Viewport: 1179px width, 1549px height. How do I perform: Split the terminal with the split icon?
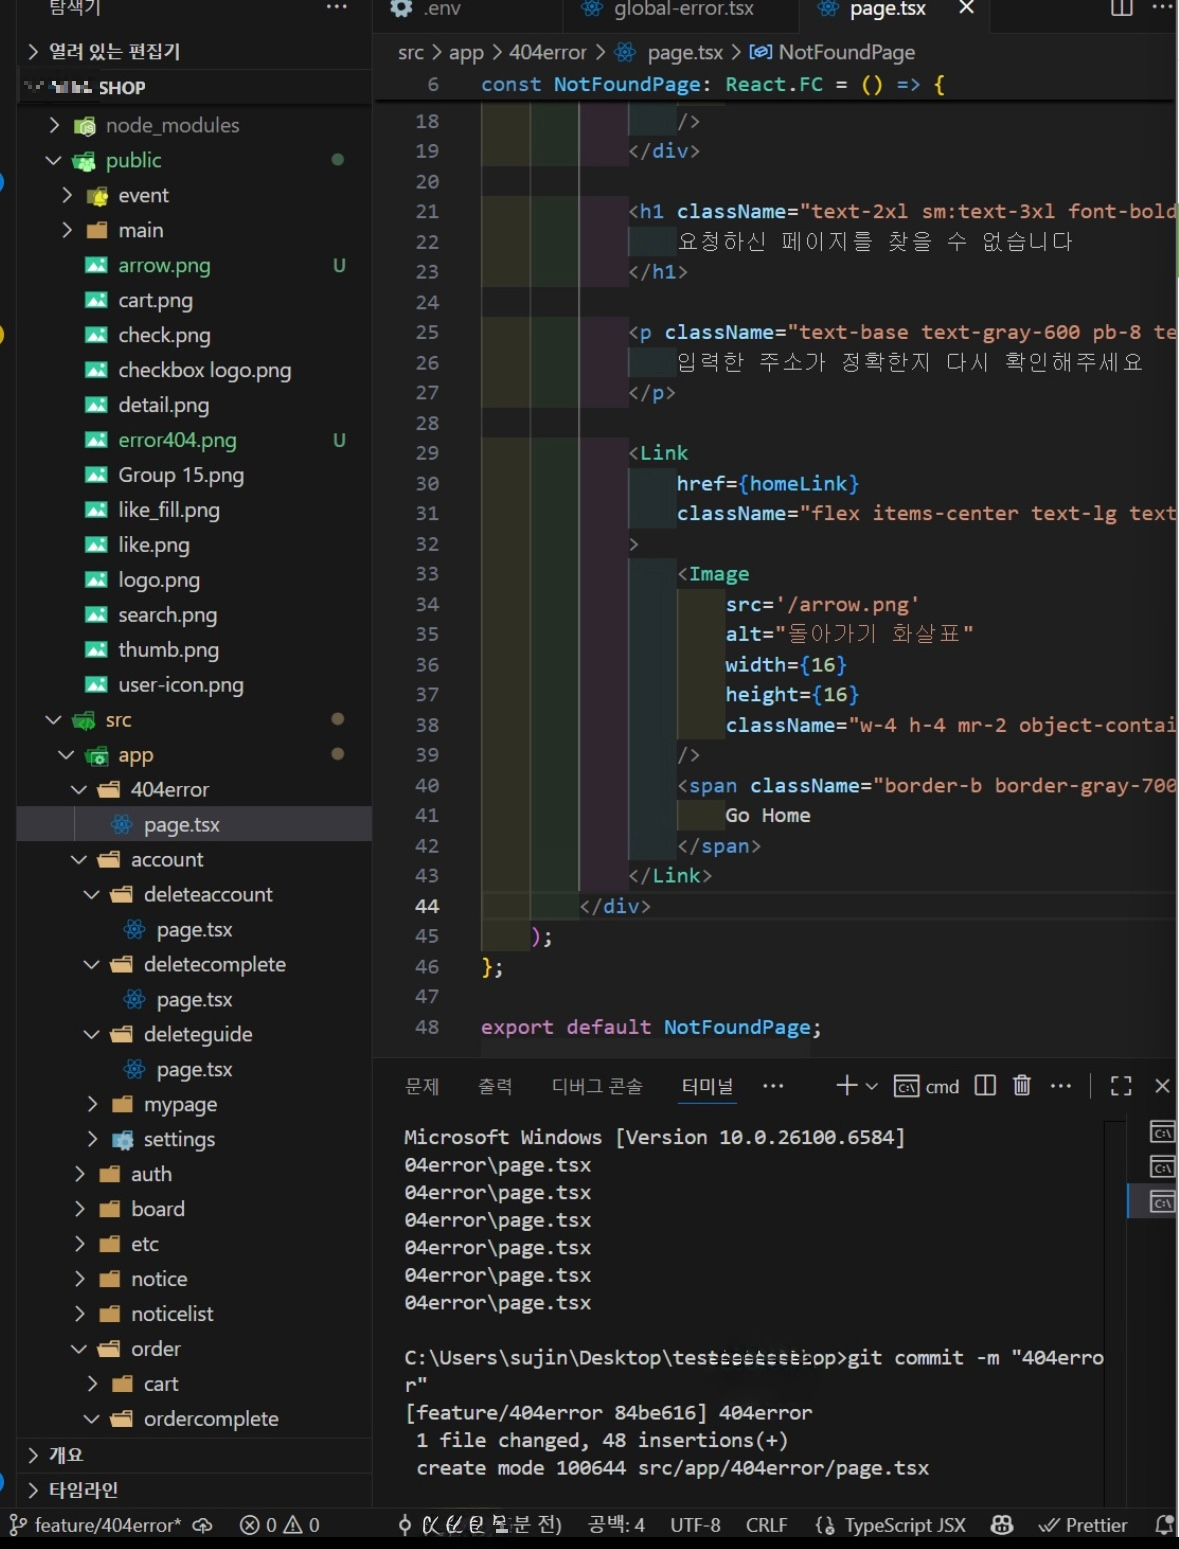985,1086
